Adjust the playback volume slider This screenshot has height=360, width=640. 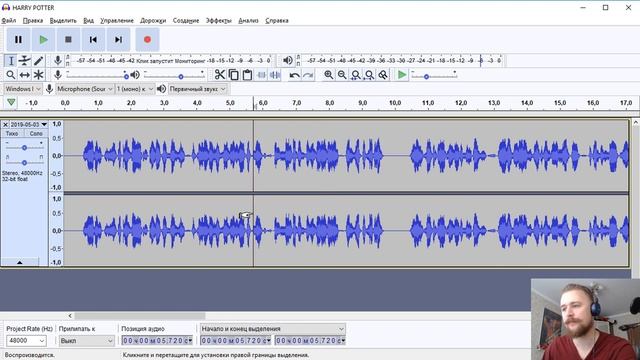174,75
